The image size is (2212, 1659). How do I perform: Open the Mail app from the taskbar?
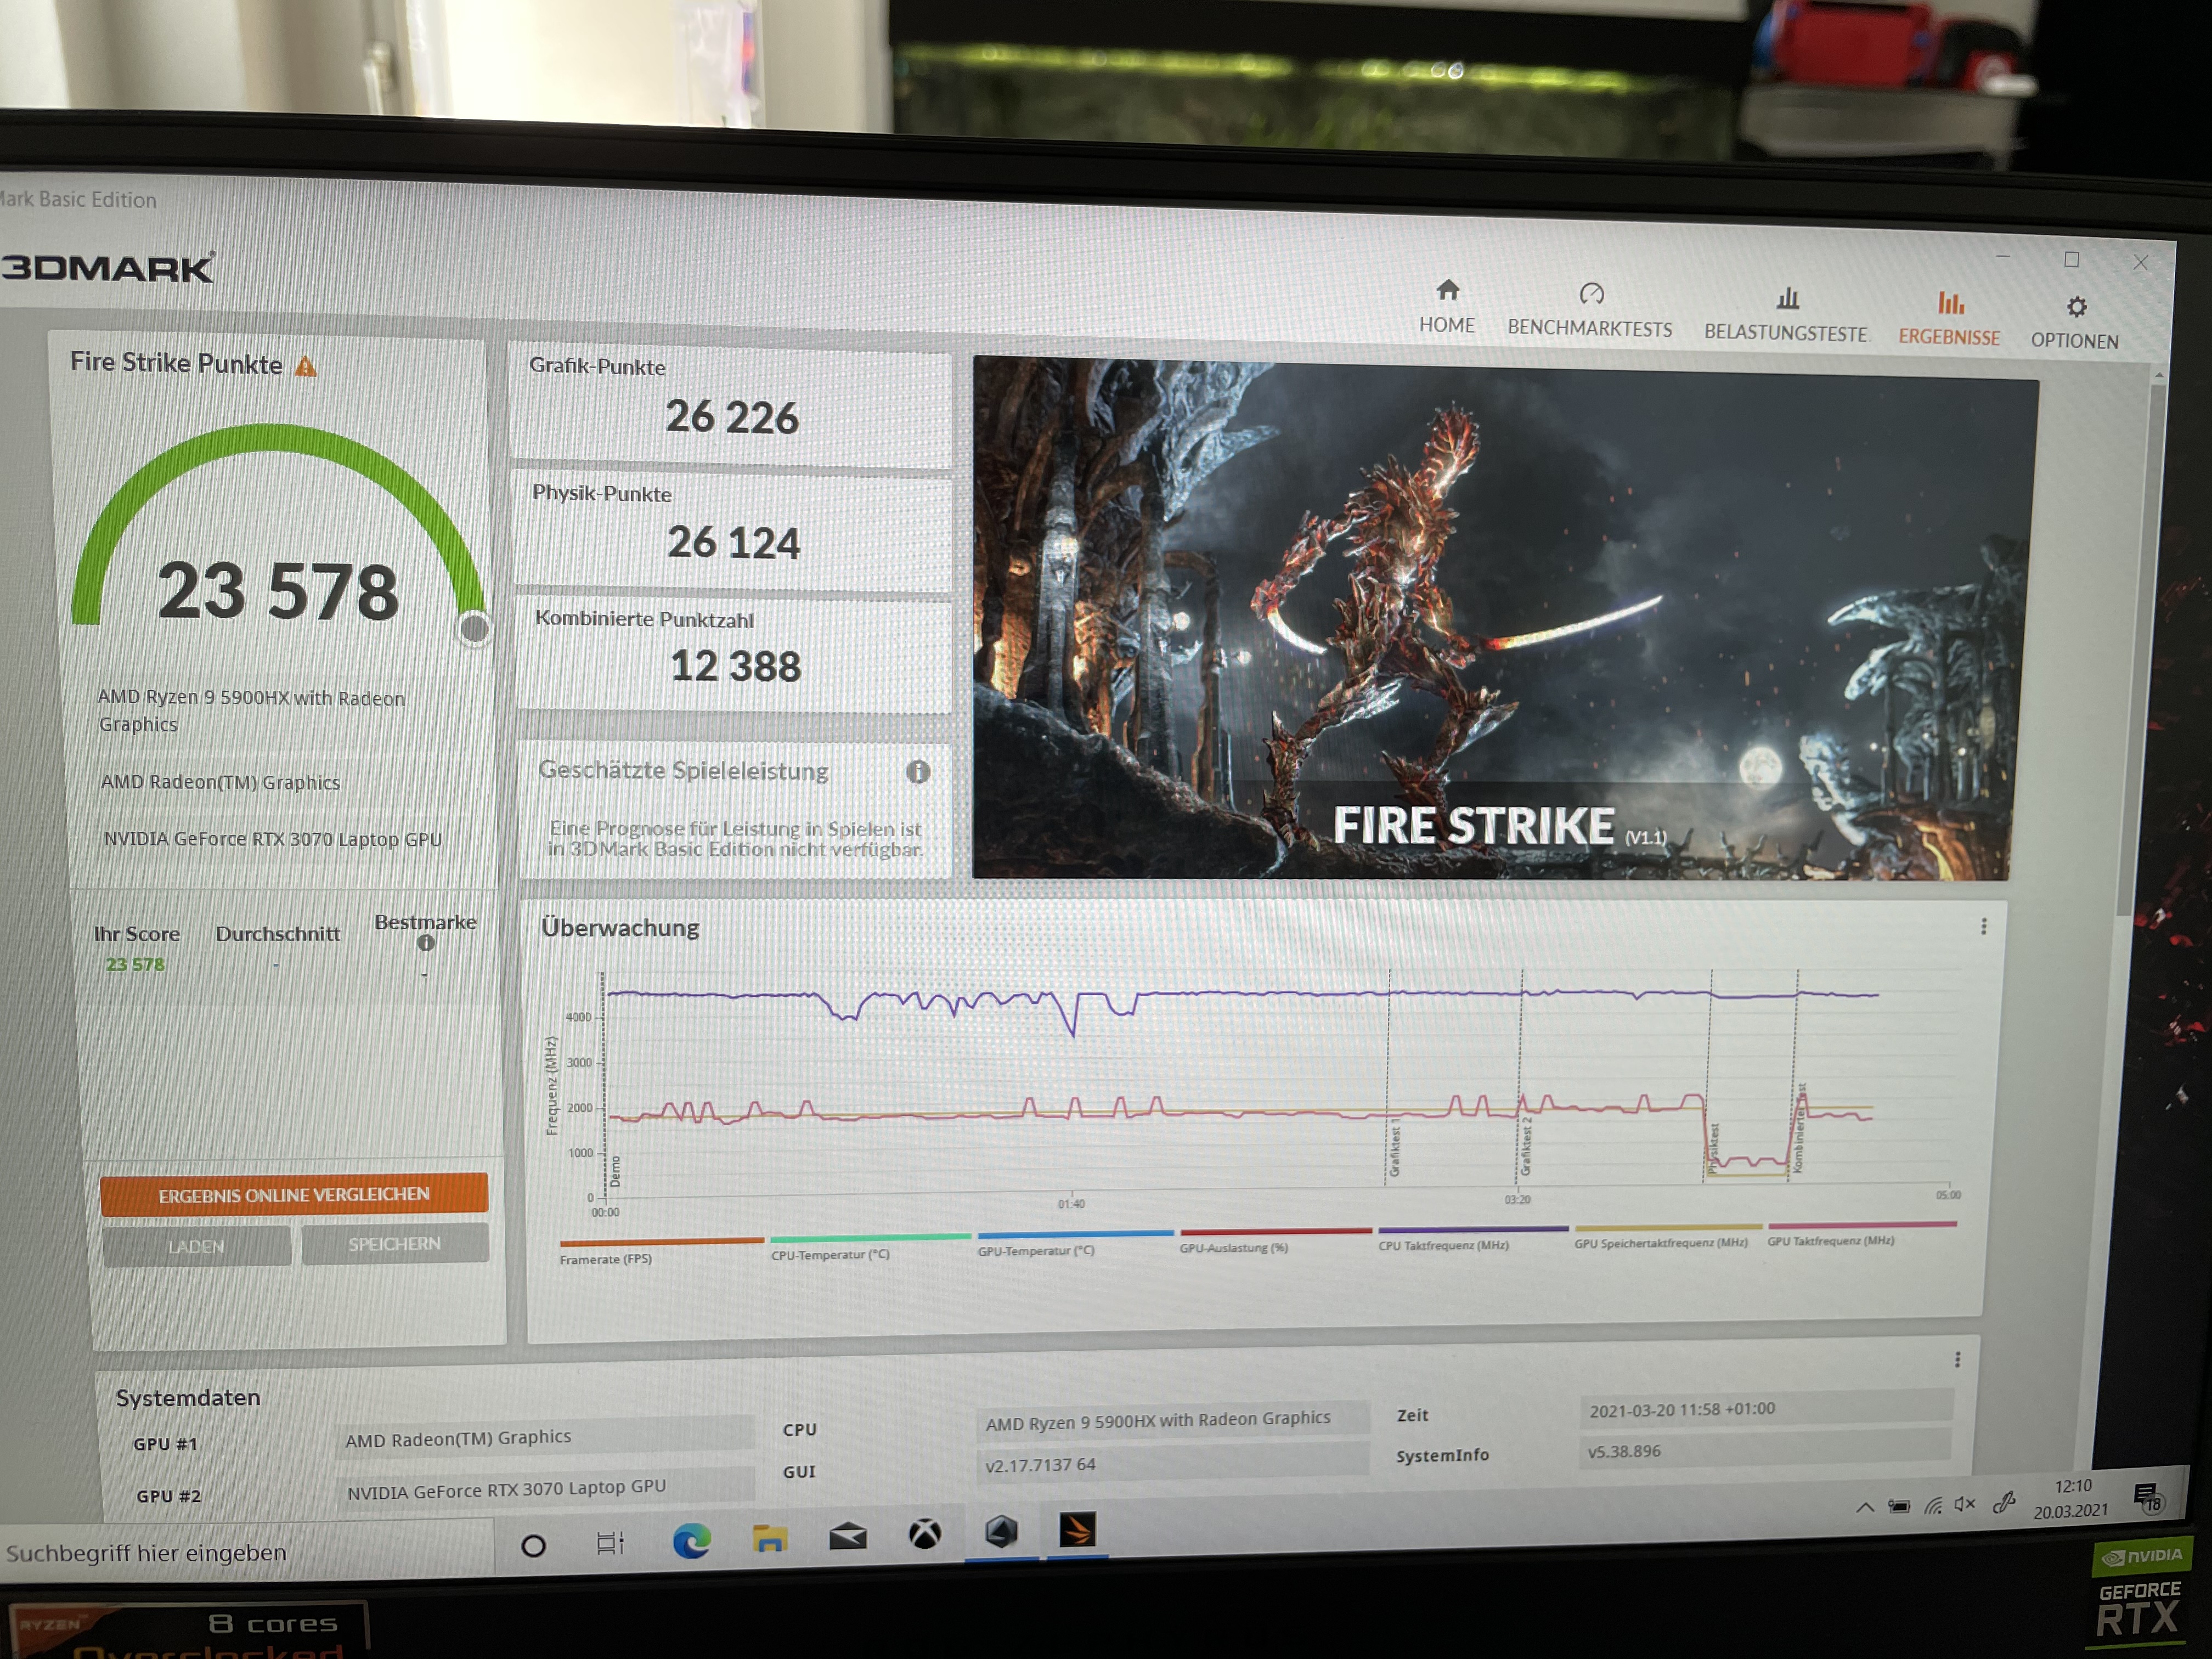[847, 1535]
